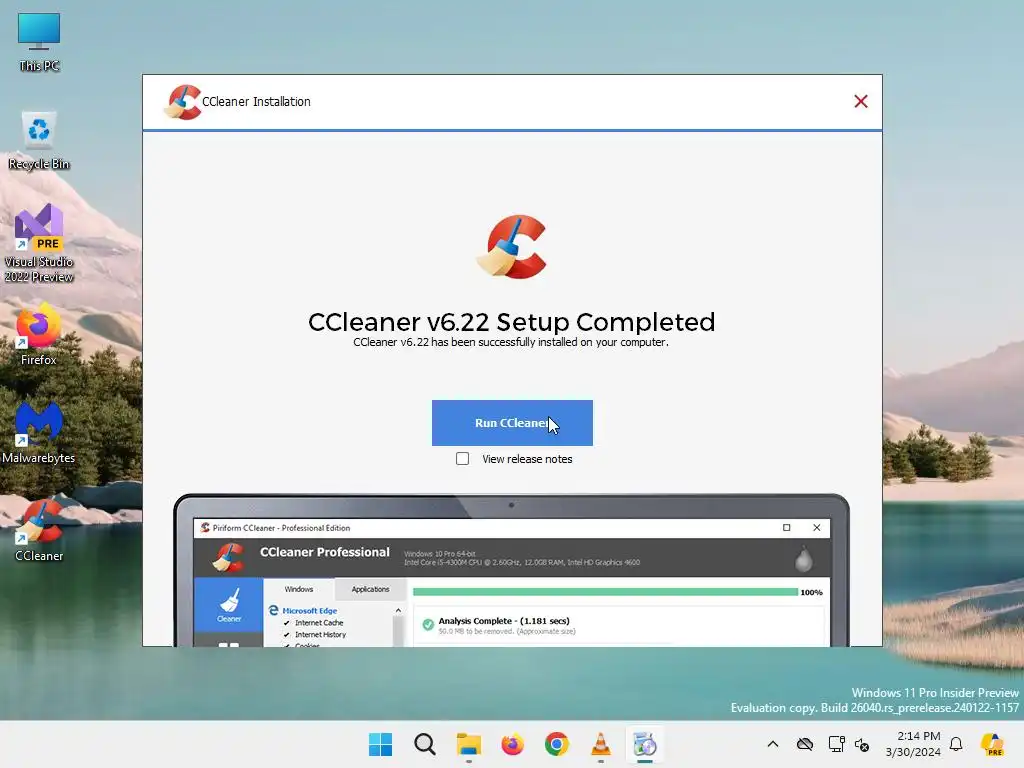The width and height of the screenshot is (1024, 768).
Task: Click the Windows tab in preview image
Action: [x=299, y=589]
